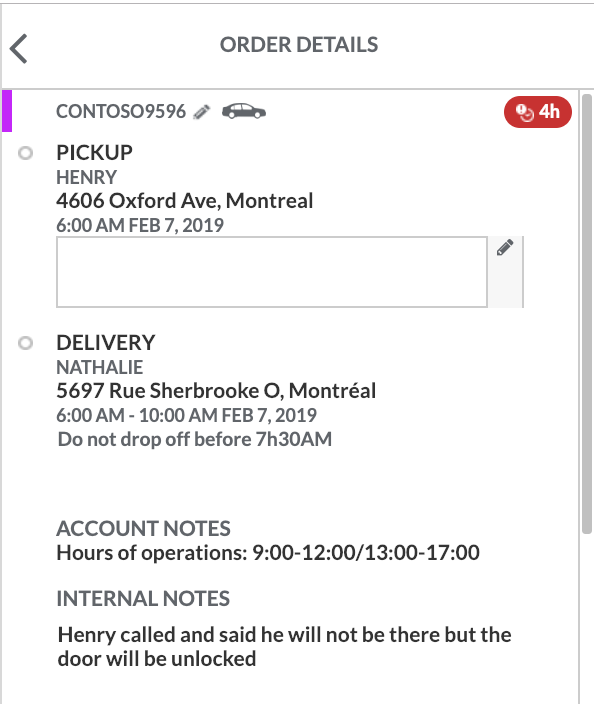Click pickup time 6:00 AM FEB 7, 2019
The image size is (594, 704).
point(140,225)
